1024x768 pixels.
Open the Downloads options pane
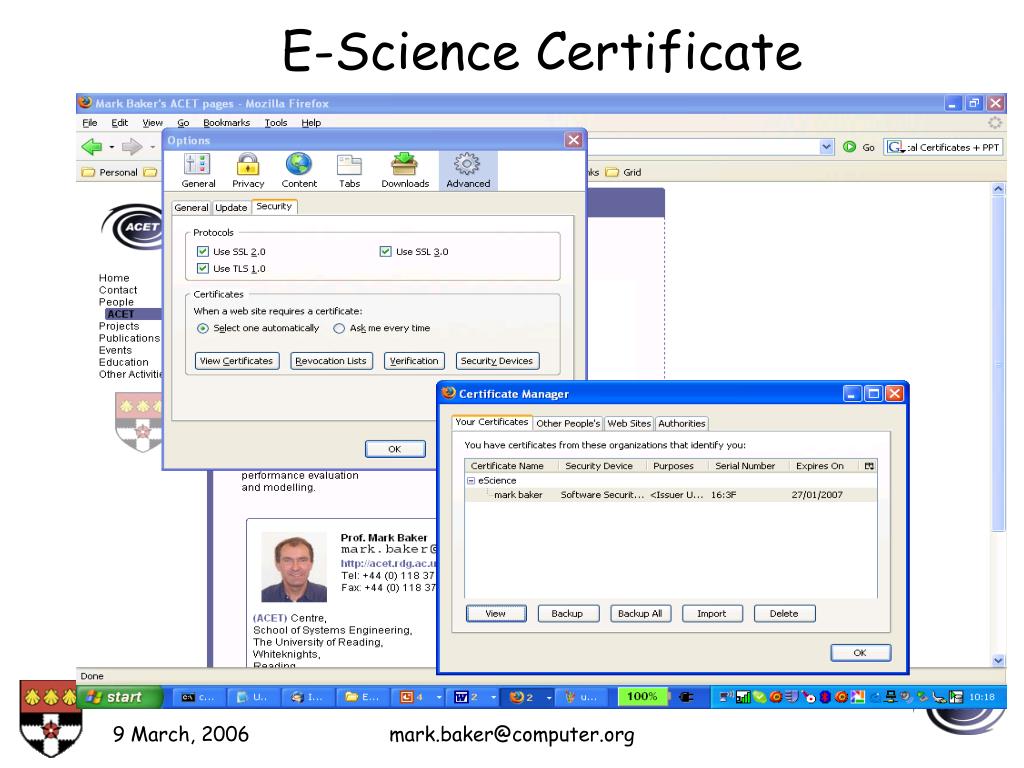point(405,171)
